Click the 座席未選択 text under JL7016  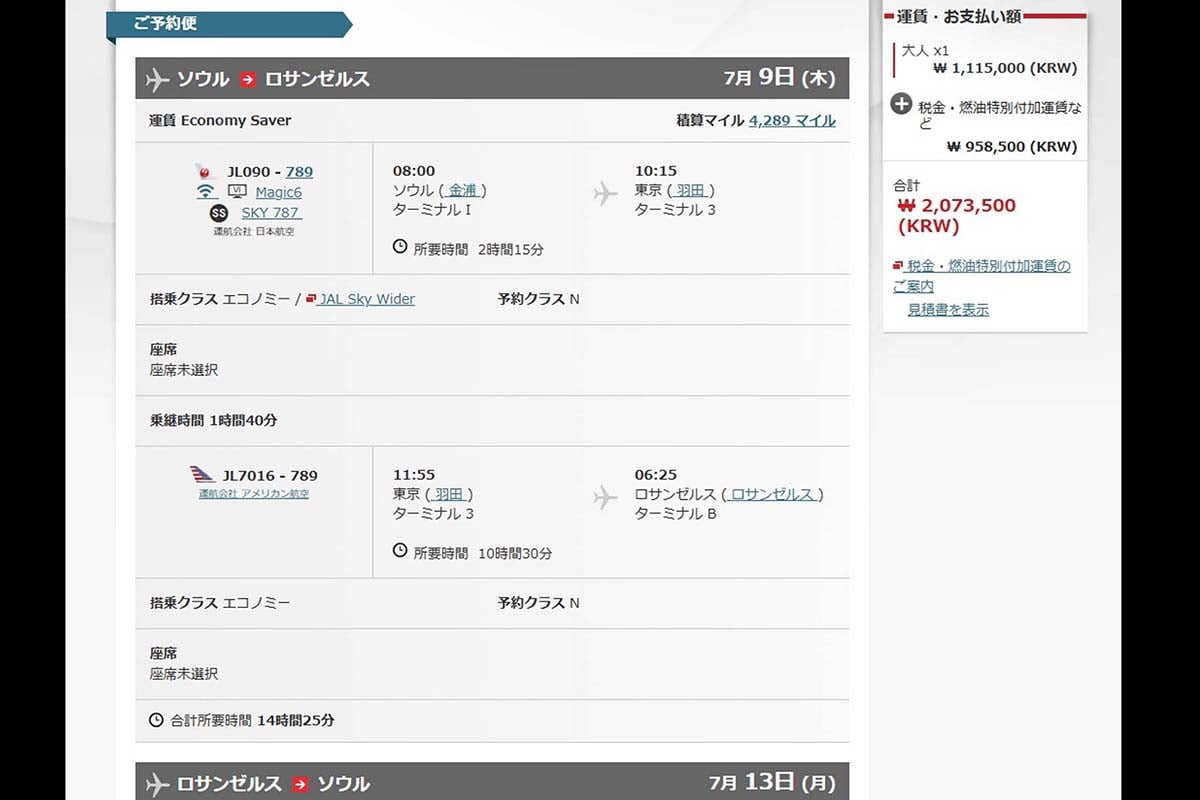pyautogui.click(x=184, y=674)
